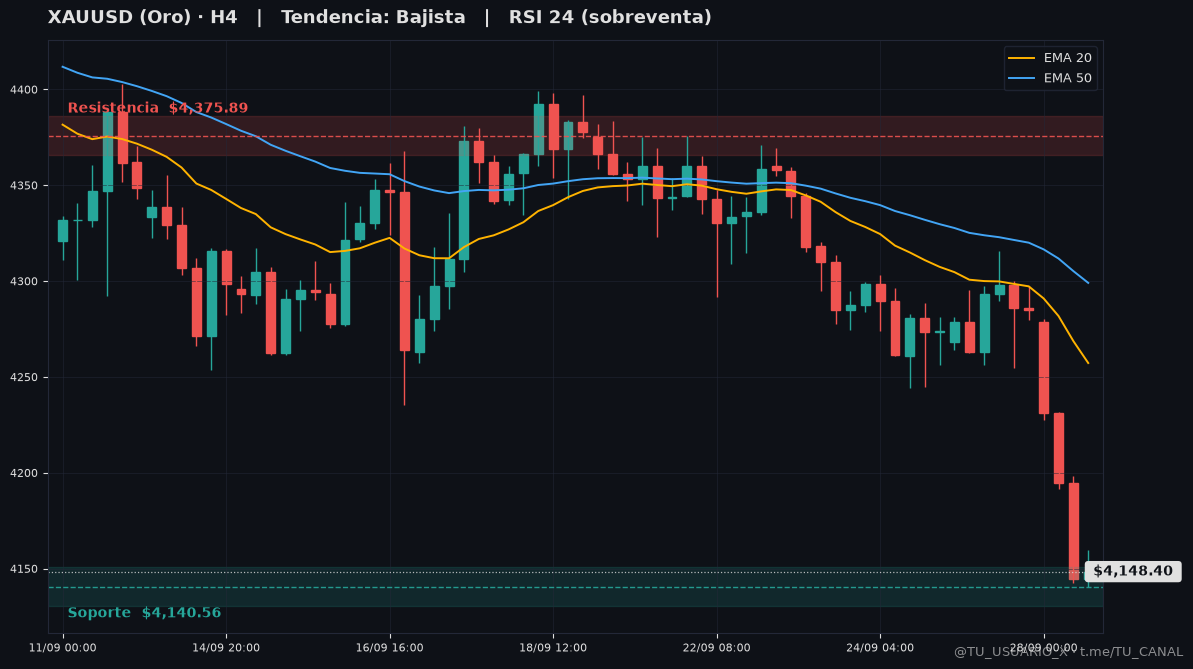Viewport: 1193px width, 669px height.
Task: Select the Resistencia $4,375.89 label
Action: tap(157, 108)
